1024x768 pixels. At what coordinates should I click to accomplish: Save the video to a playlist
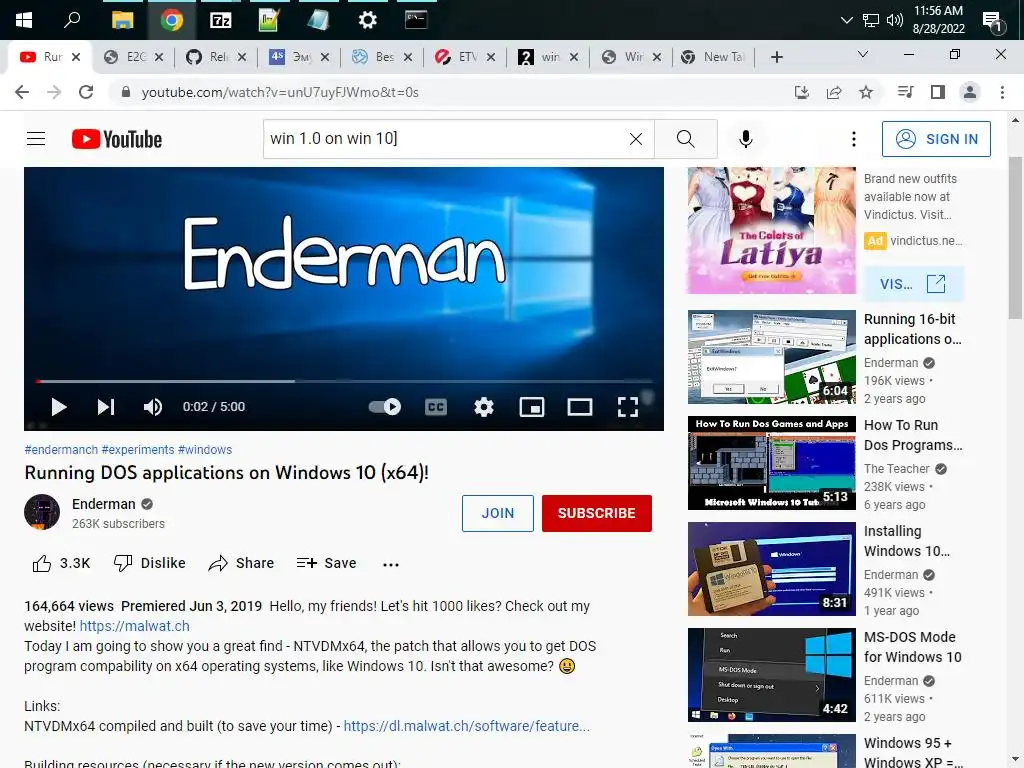pyautogui.click(x=327, y=563)
